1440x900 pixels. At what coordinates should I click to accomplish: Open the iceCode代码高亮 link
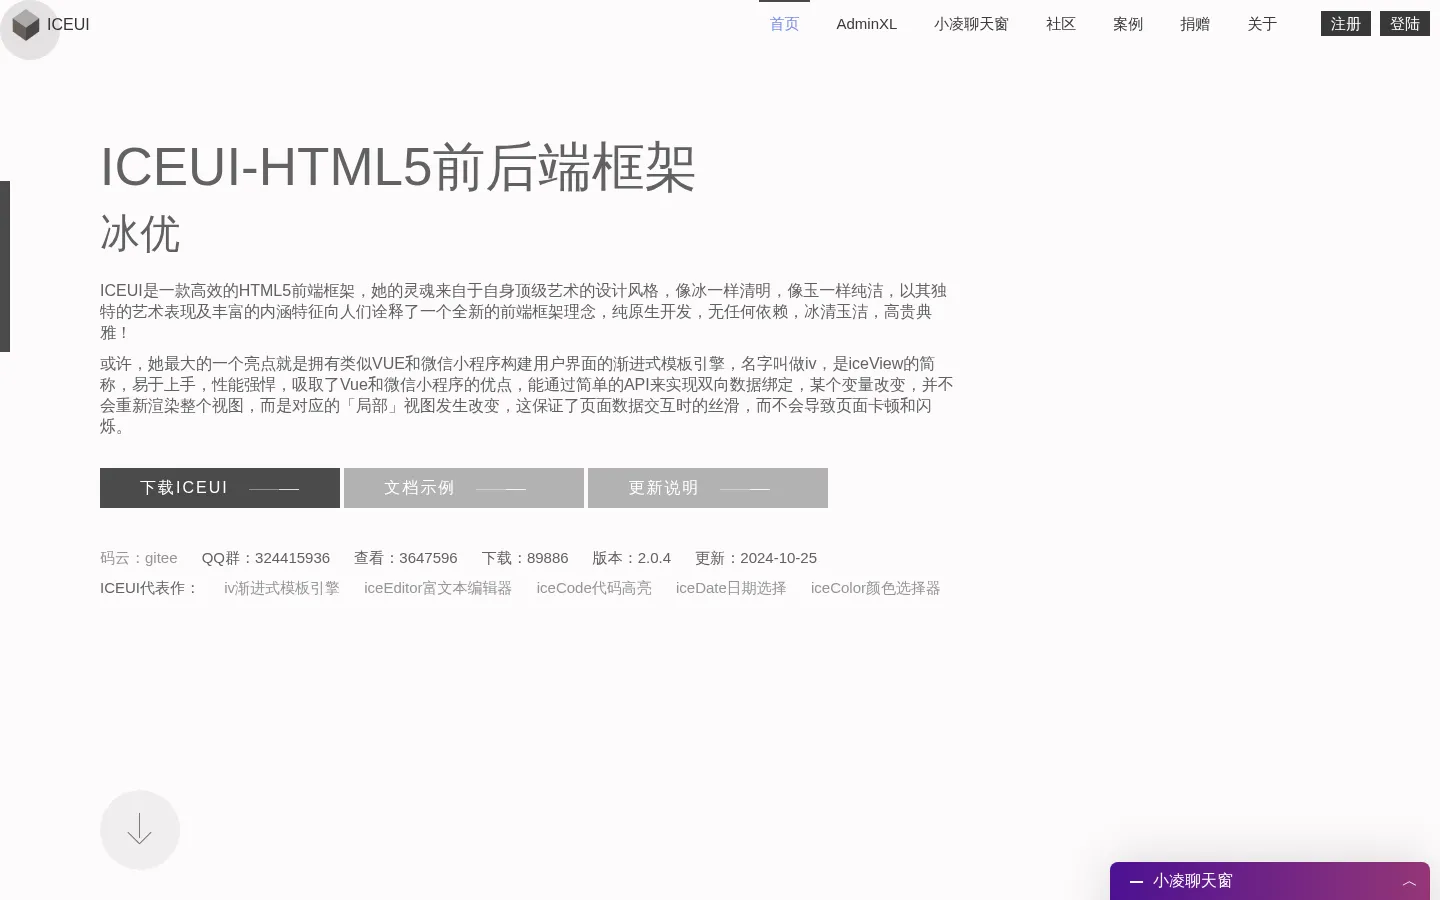594,588
